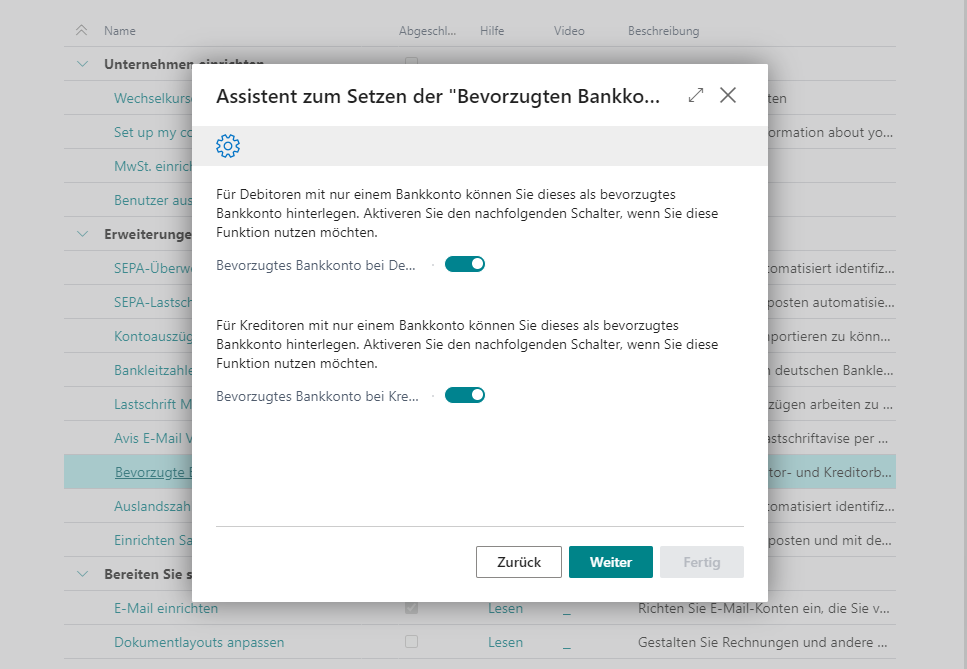Click description ending 'ormation about yo...'
967x669 pixels.
pos(831,132)
